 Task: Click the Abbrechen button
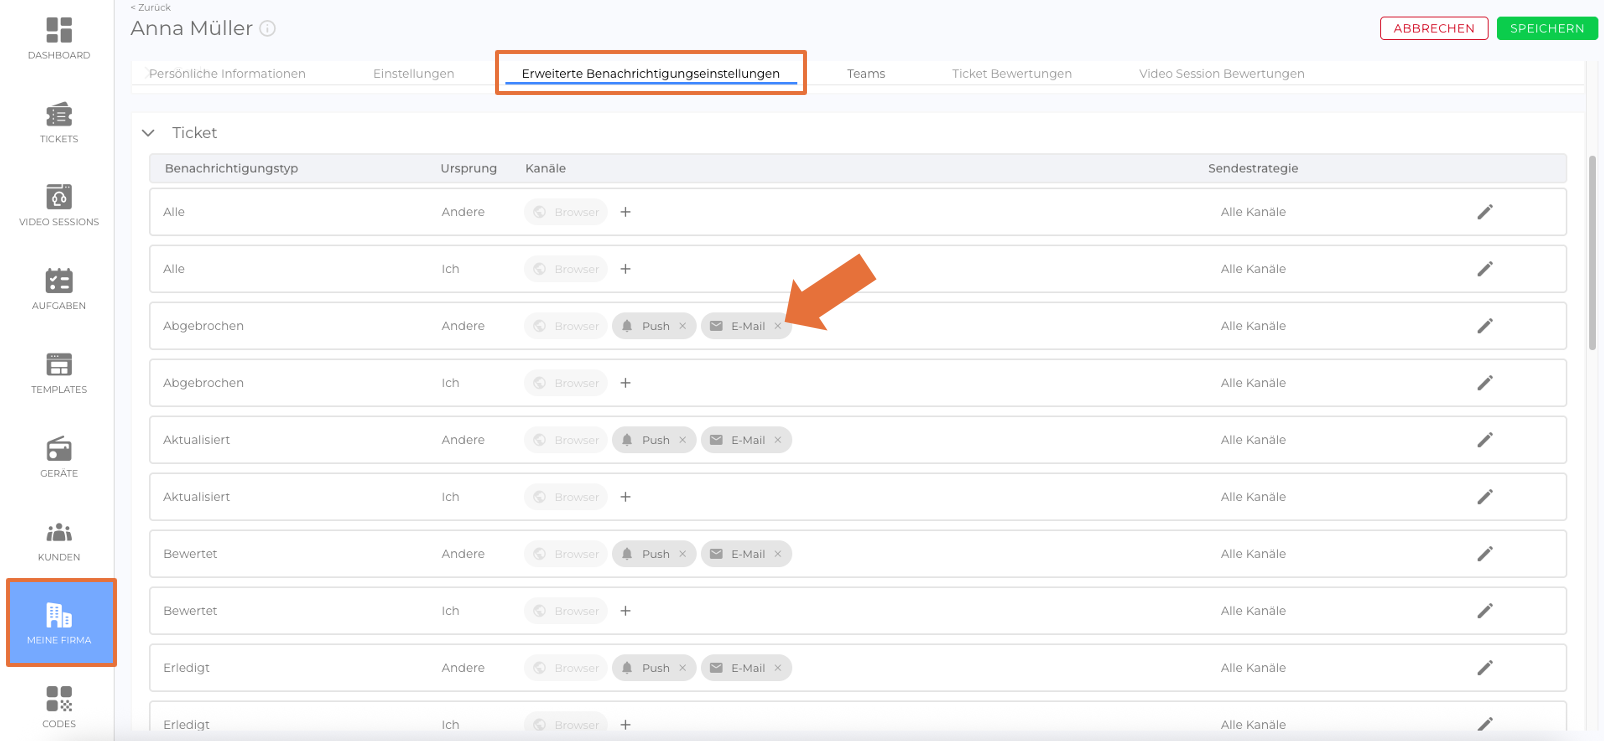click(x=1433, y=28)
